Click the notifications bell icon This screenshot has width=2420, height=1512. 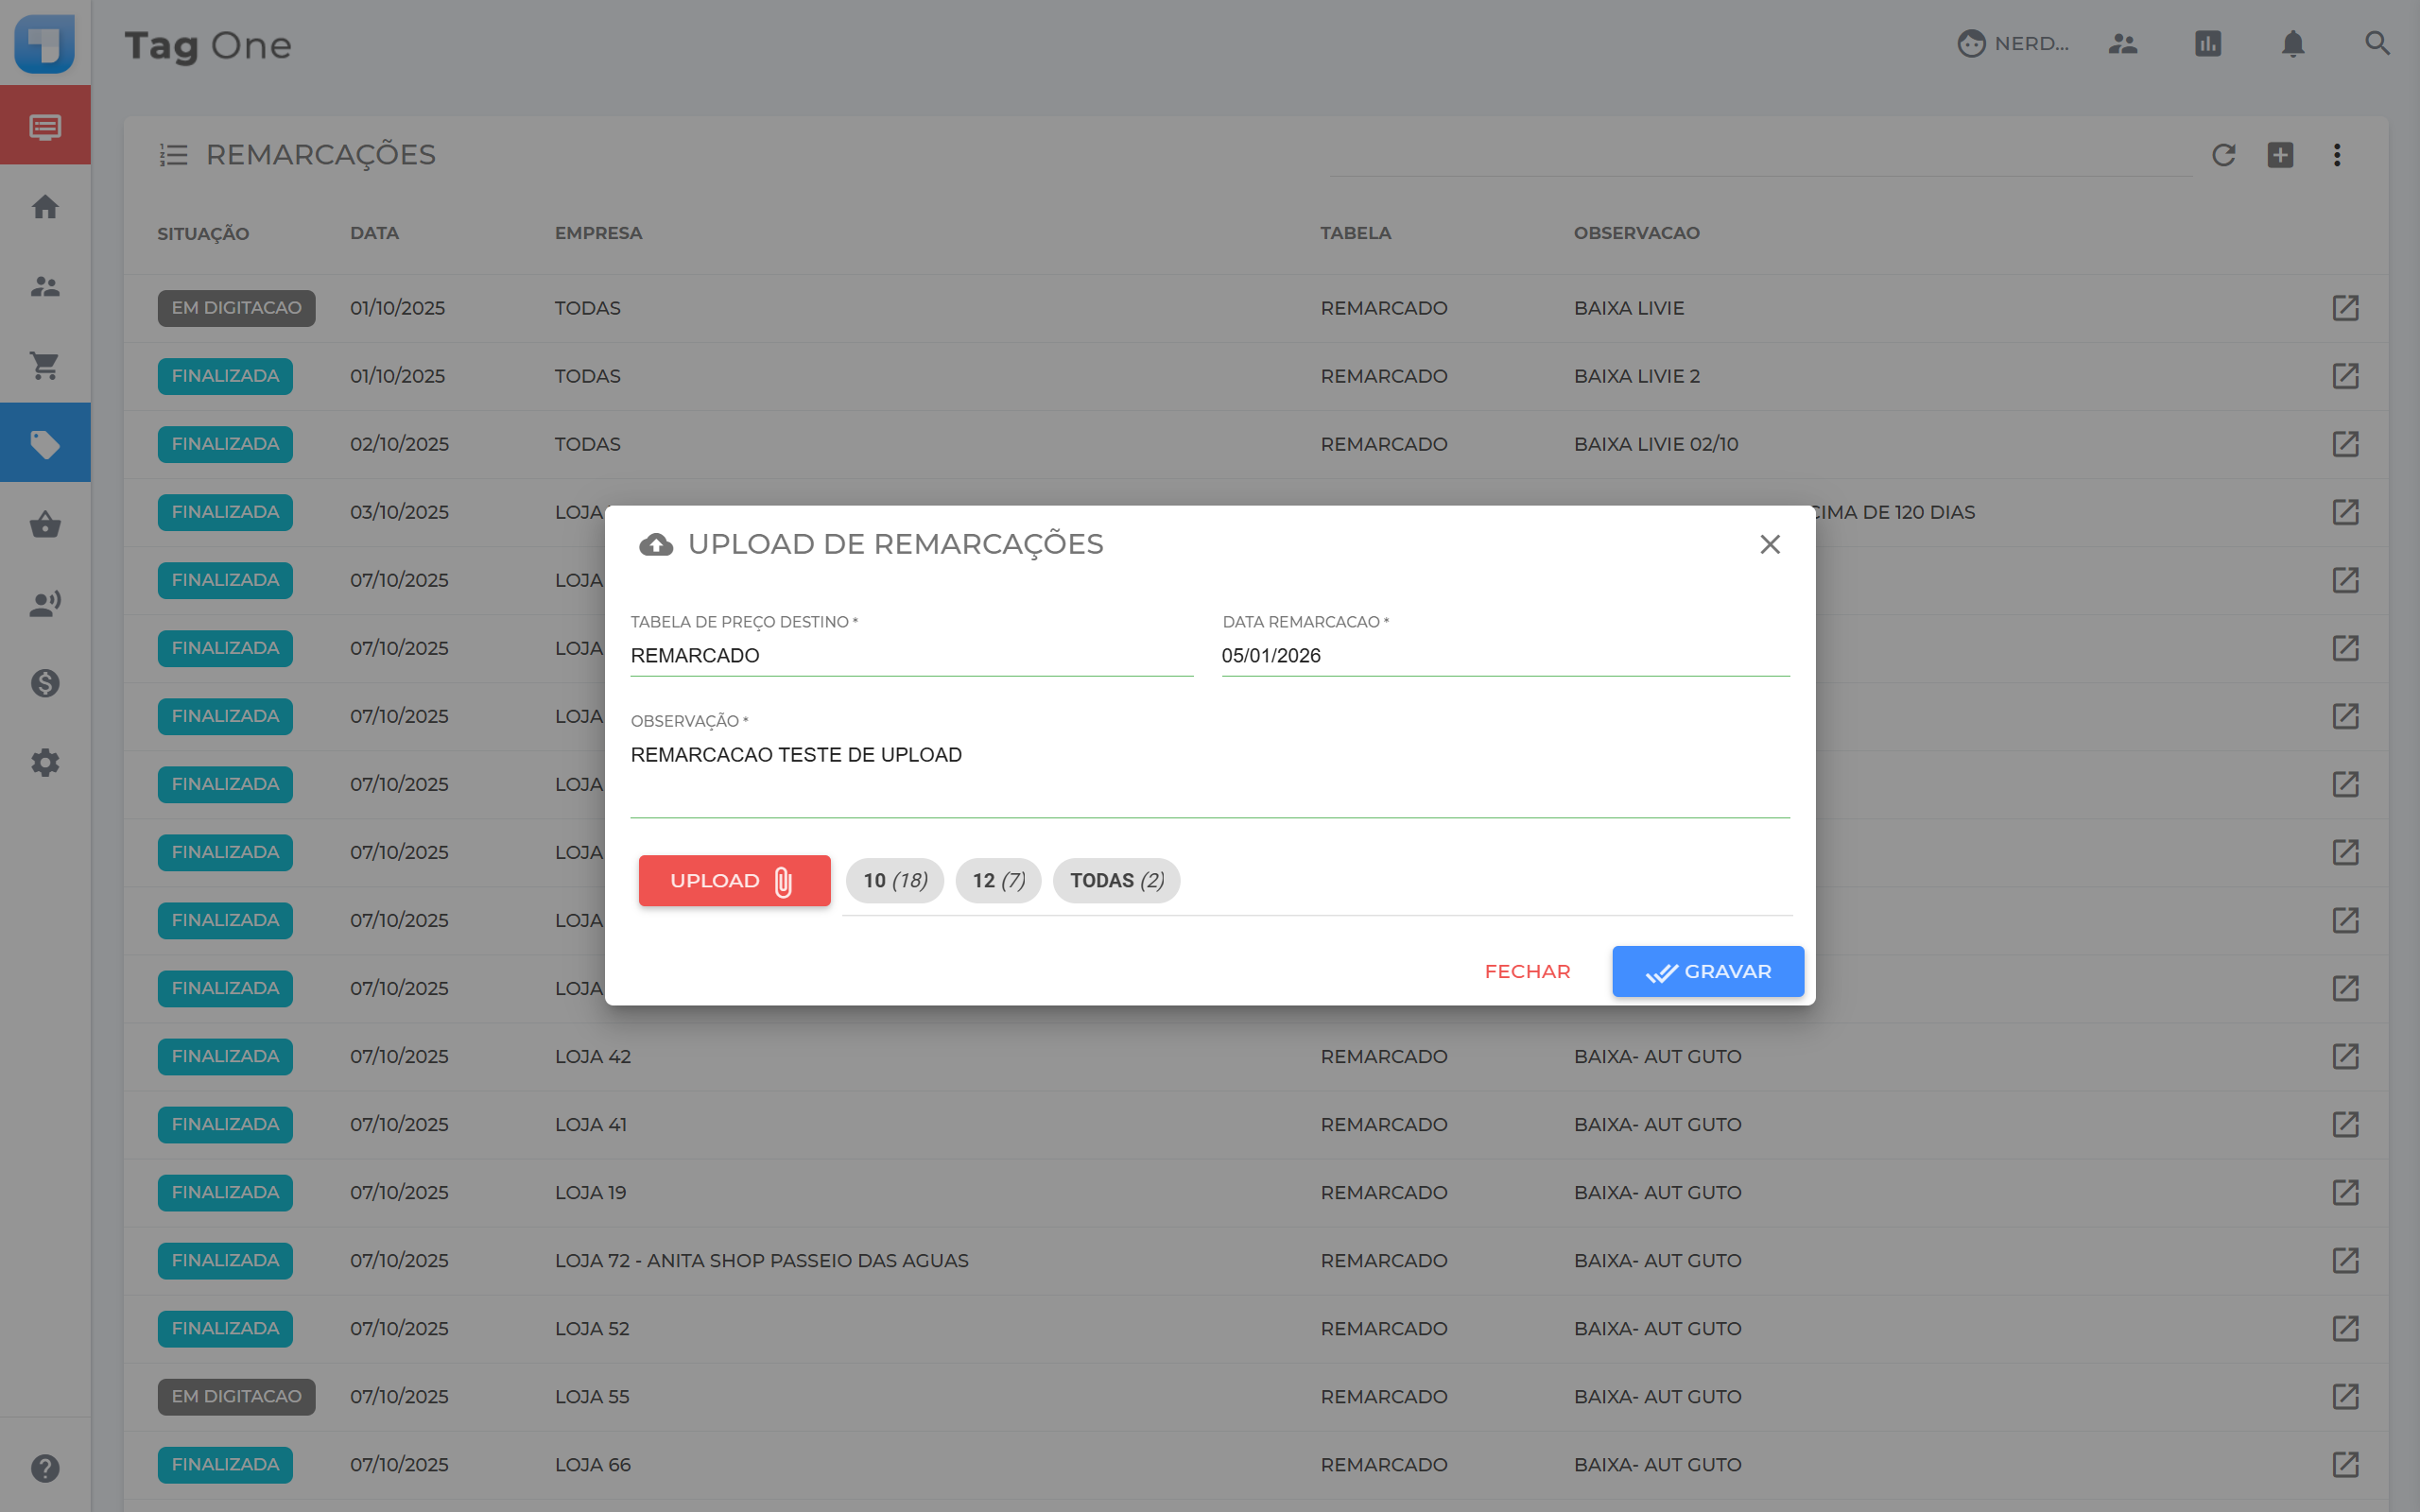pos(2292,44)
